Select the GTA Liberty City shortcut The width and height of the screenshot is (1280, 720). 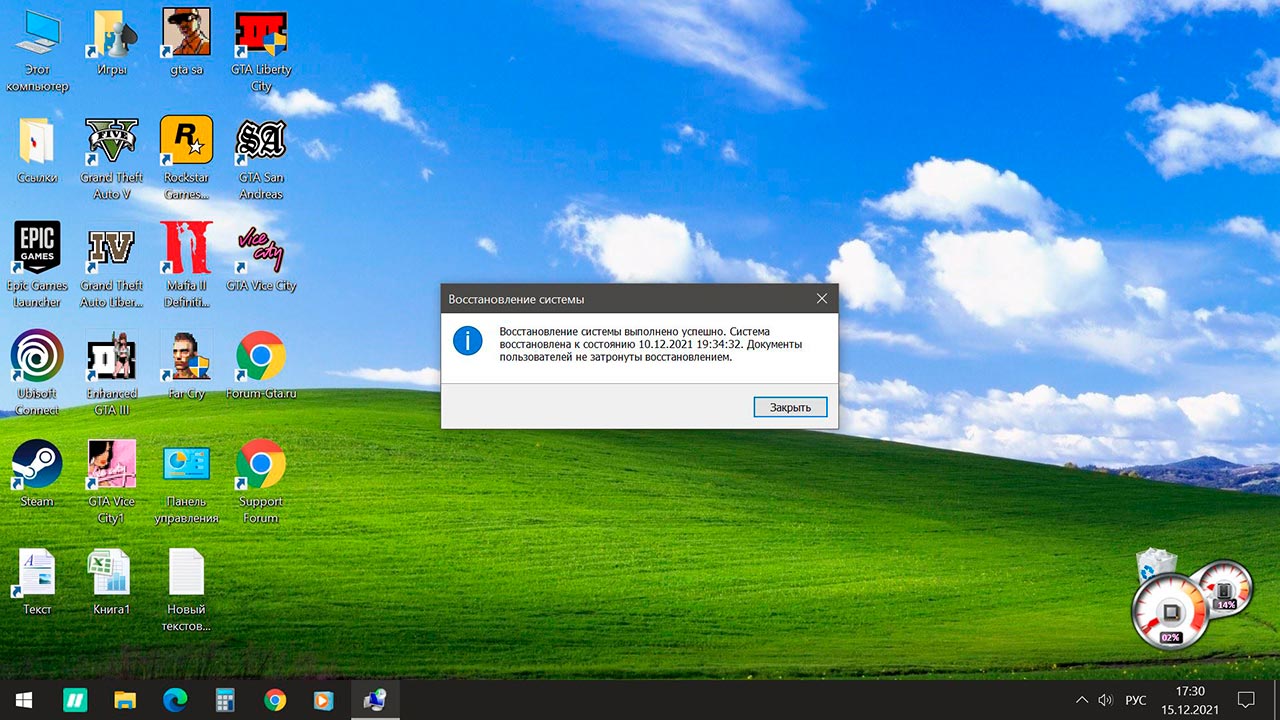click(261, 51)
